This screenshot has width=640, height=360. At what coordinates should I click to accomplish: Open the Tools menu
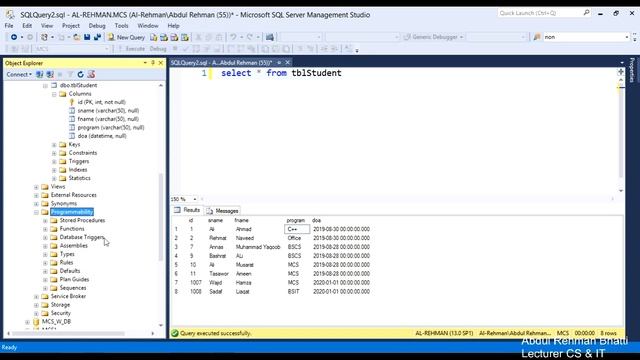coord(121,25)
